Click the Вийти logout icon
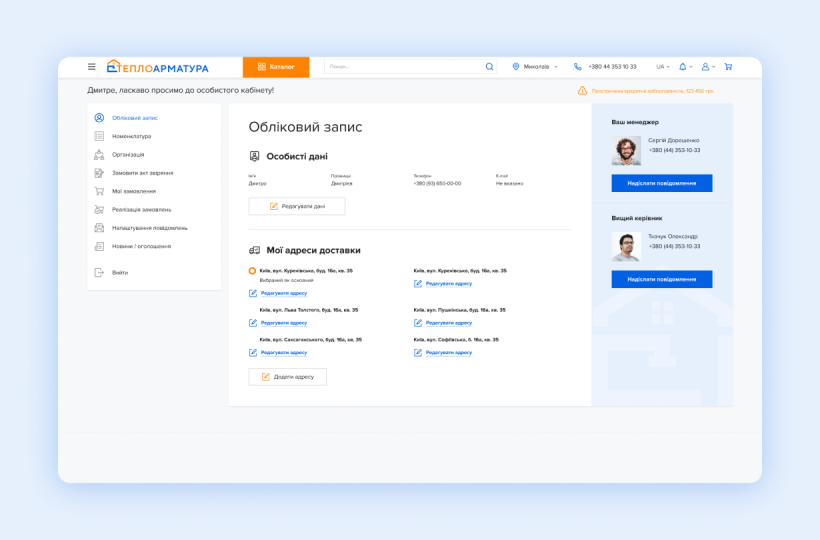This screenshot has height=540, width=820. coord(99,272)
